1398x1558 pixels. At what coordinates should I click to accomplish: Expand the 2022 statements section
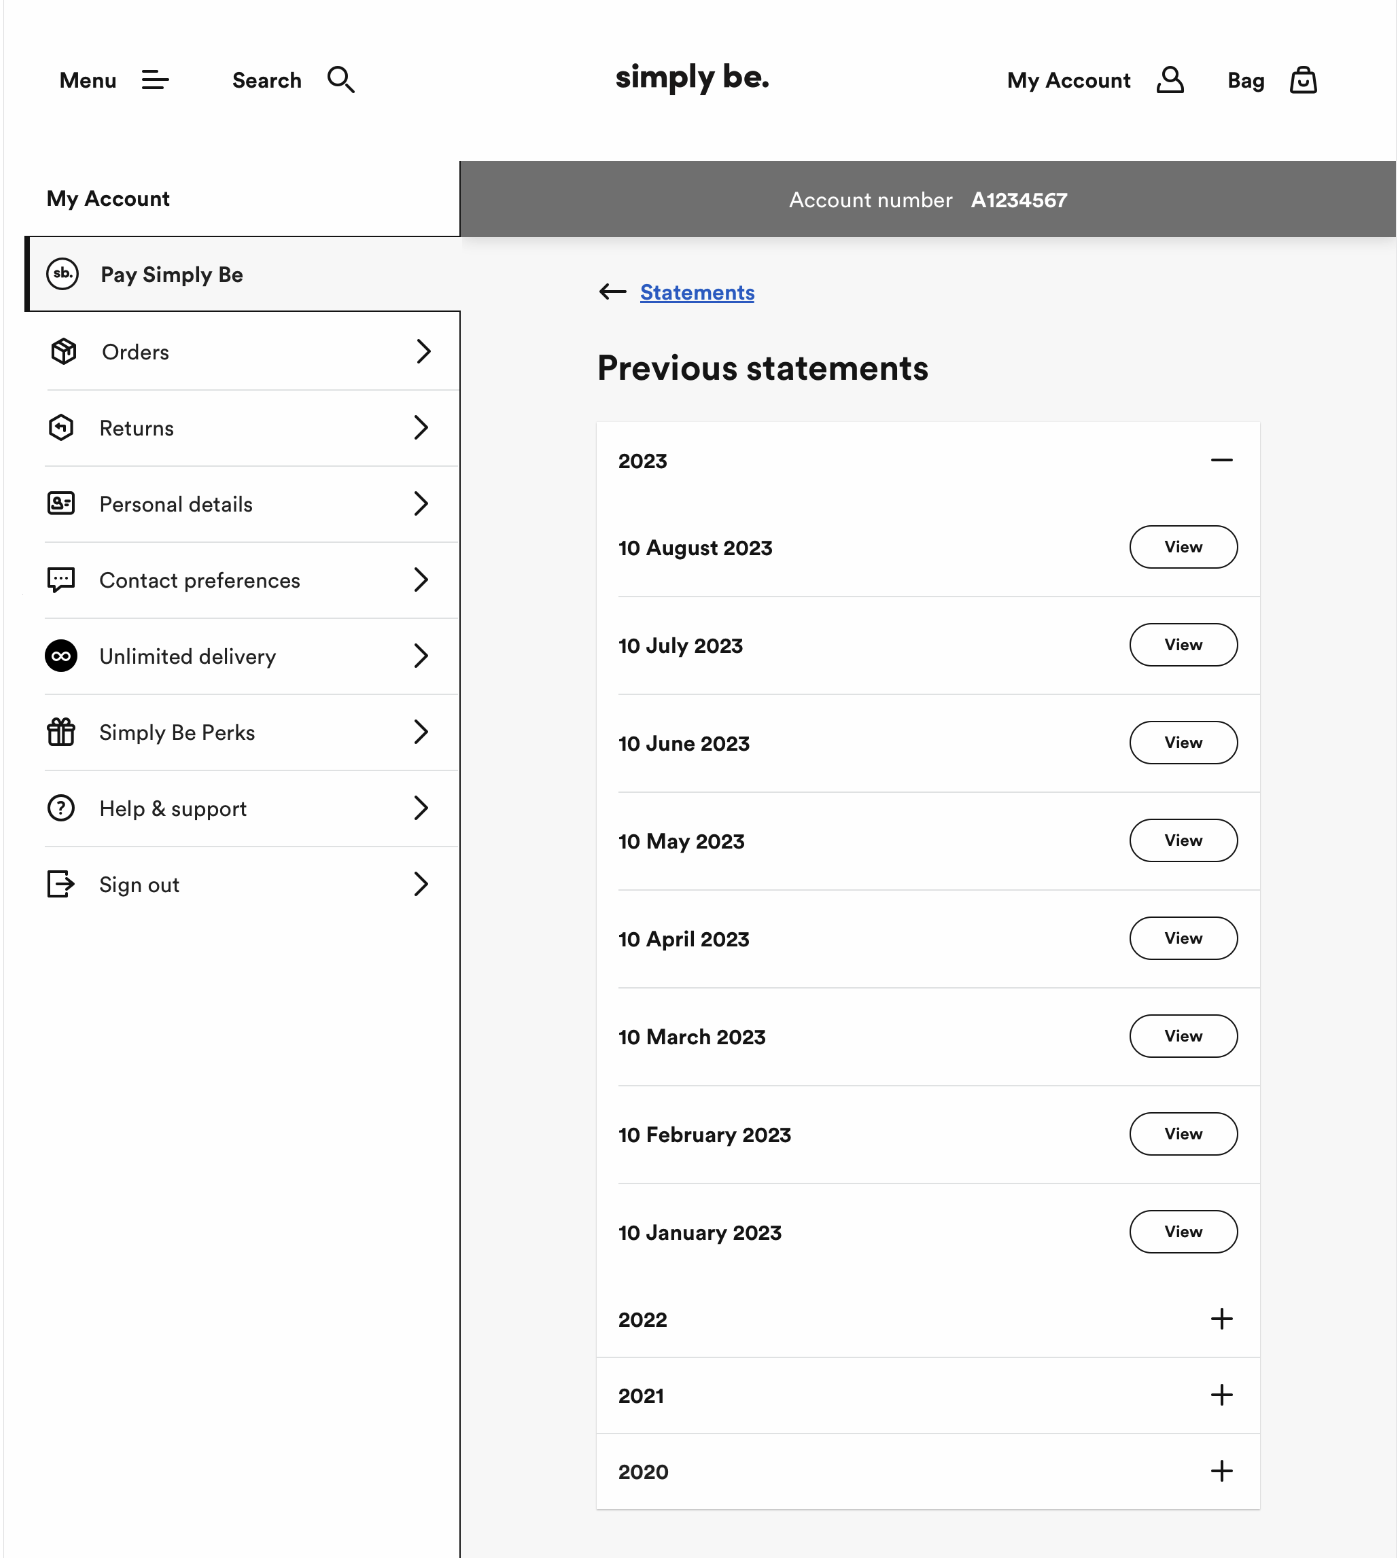(1222, 1319)
